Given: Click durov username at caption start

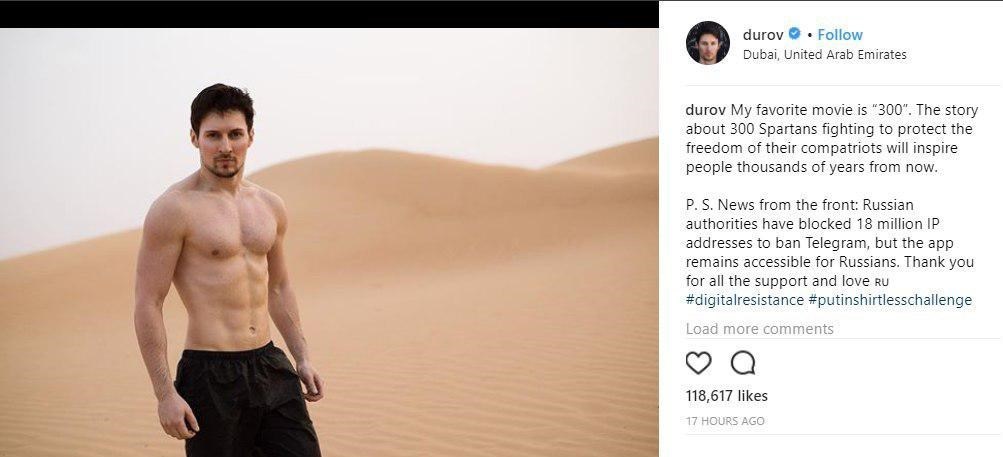Looking at the screenshot, I should coord(706,110).
